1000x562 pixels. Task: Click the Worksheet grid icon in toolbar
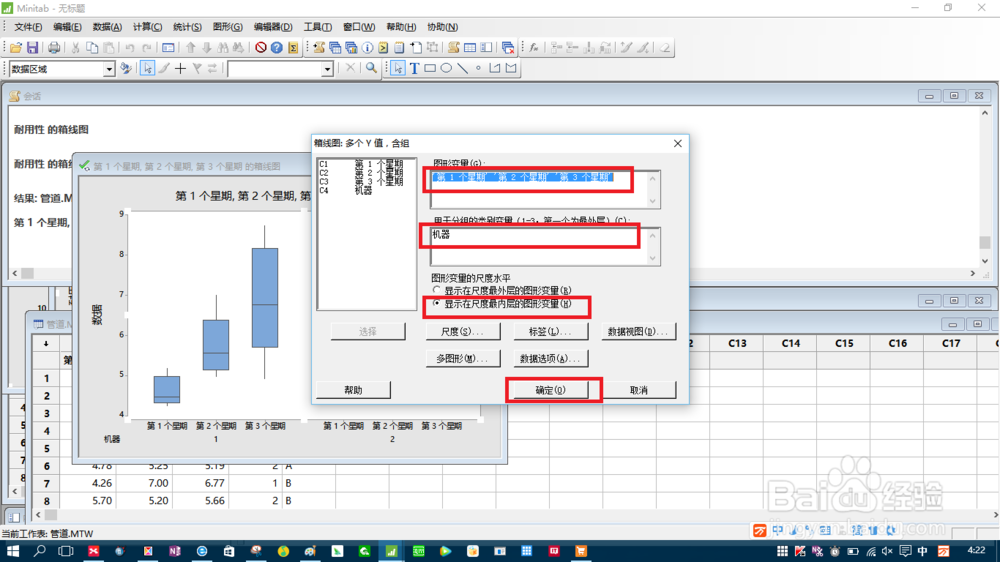[x=470, y=48]
